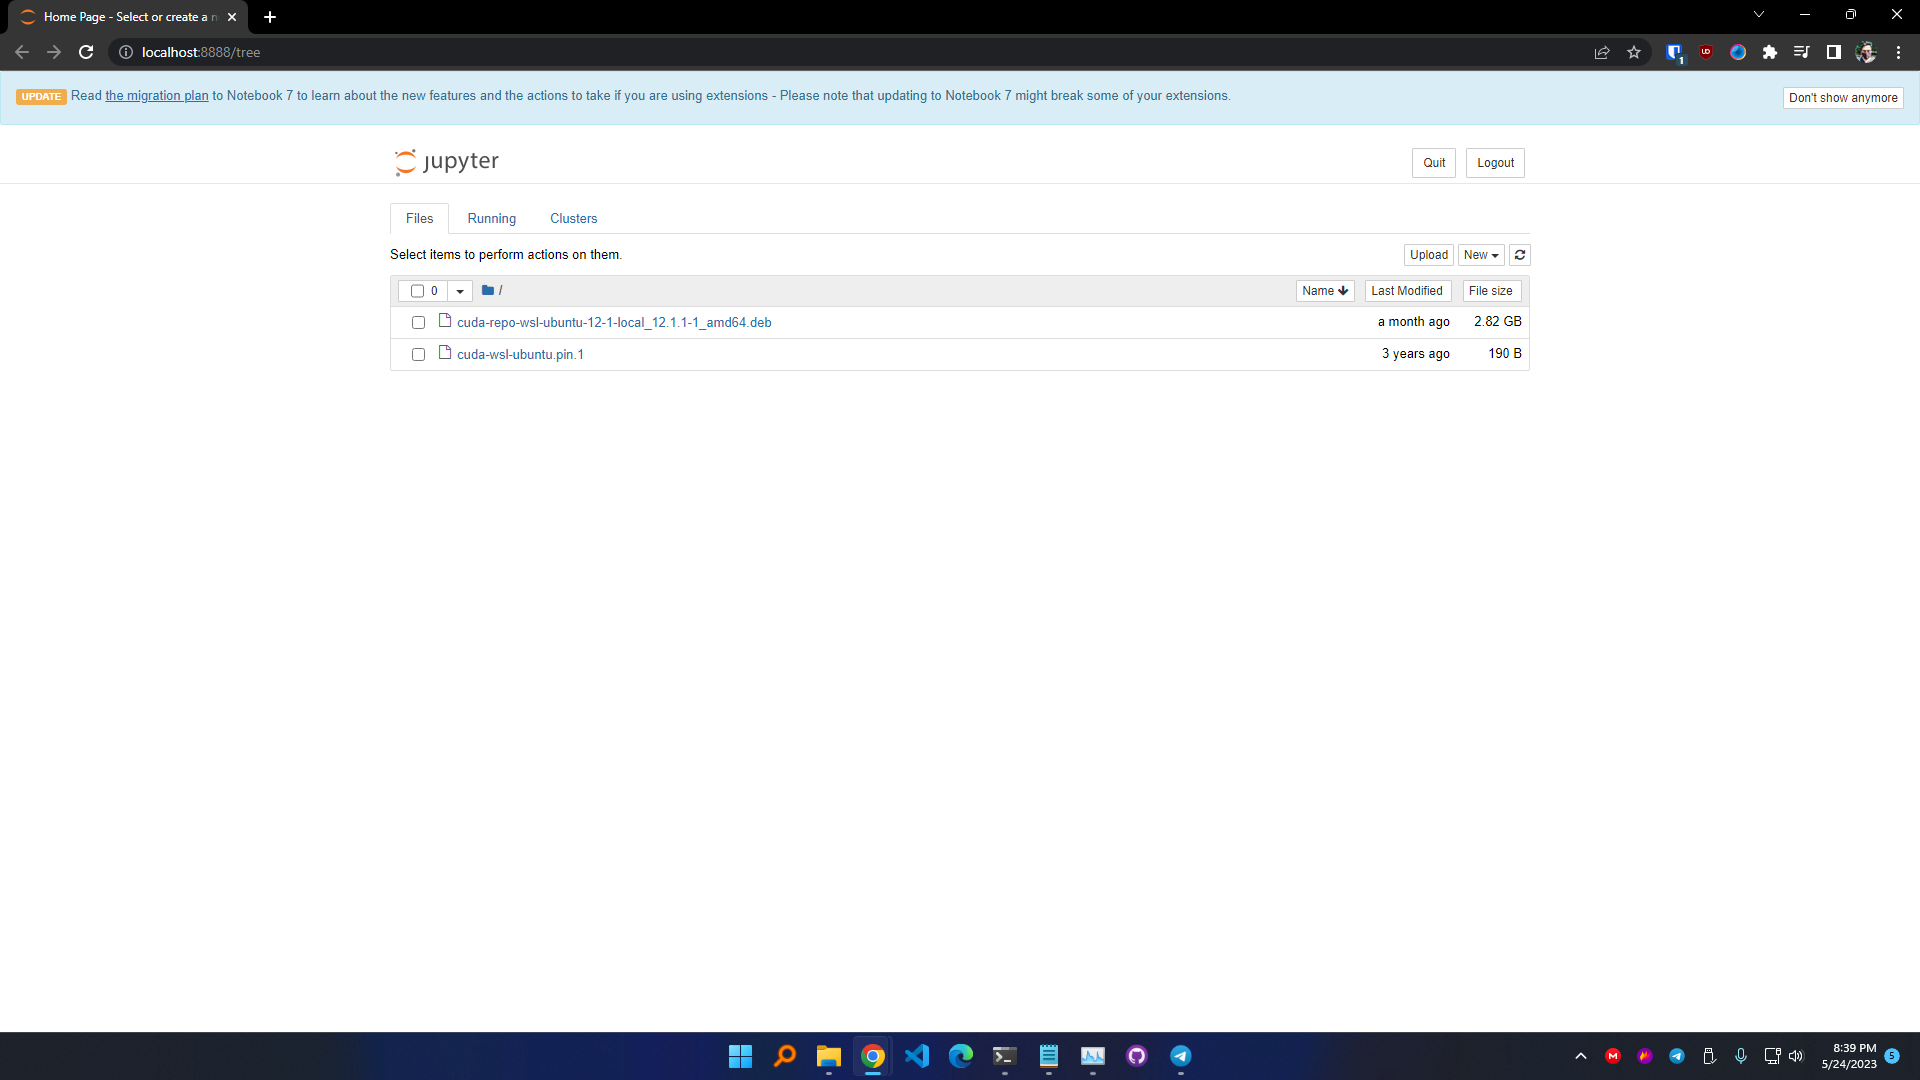Open the New notebook dropdown
This screenshot has width=1920, height=1080.
tap(1480, 255)
